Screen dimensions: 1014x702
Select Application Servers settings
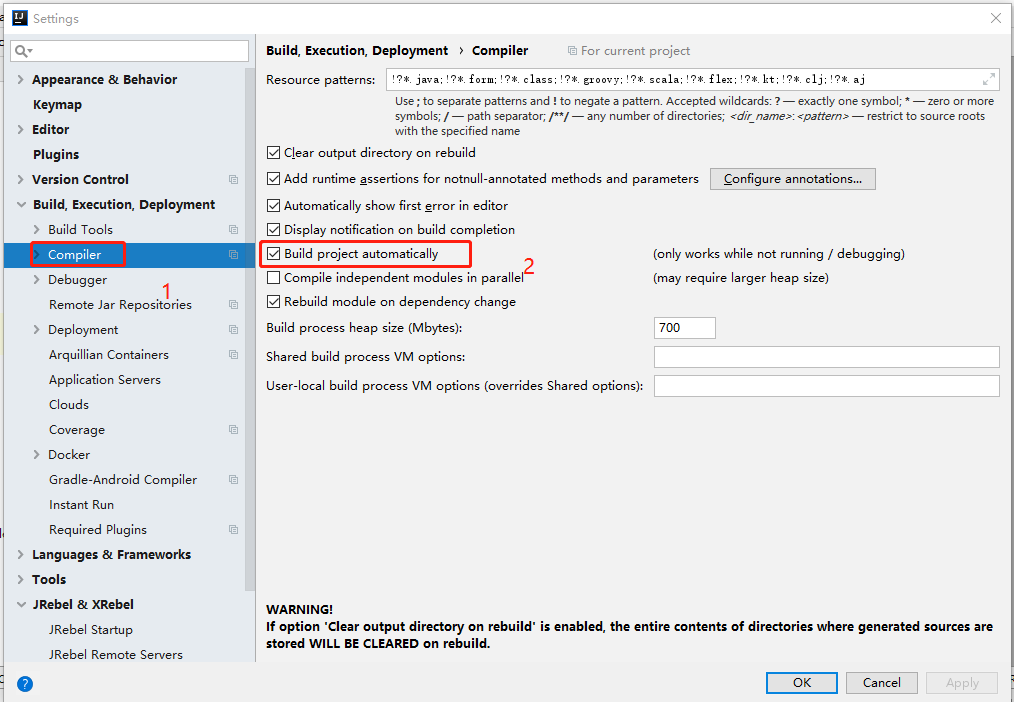pos(105,379)
